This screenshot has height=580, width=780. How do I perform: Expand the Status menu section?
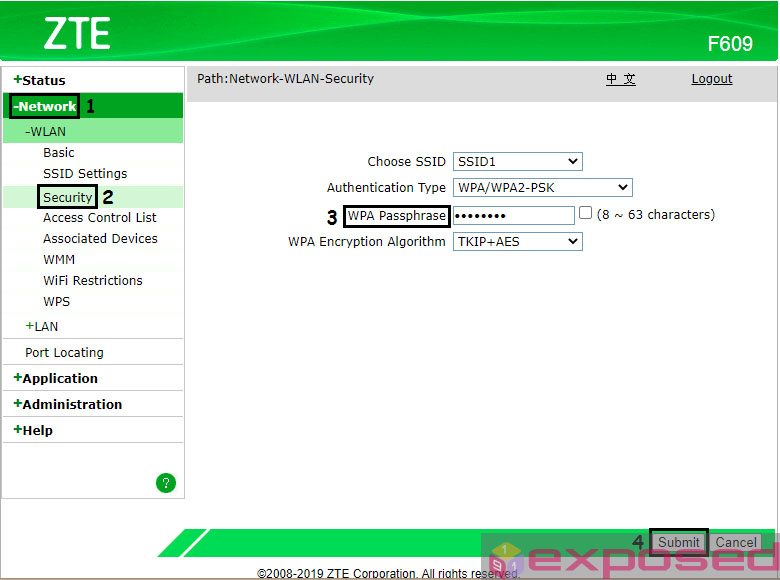click(39, 80)
